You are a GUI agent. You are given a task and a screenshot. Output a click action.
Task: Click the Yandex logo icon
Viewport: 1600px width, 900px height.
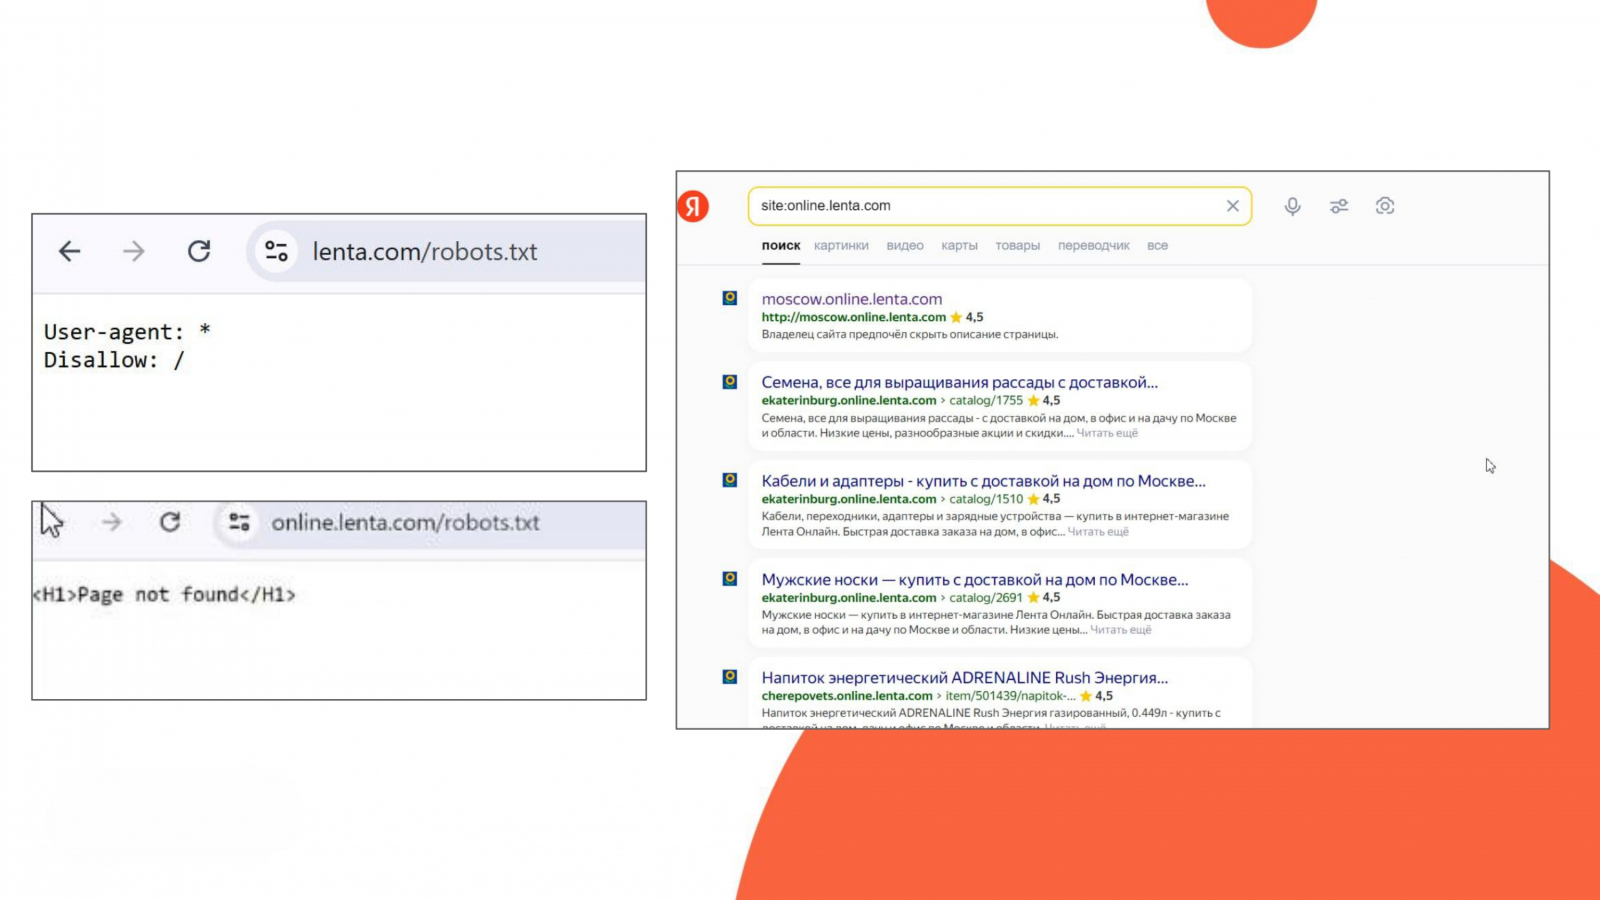click(x=693, y=206)
